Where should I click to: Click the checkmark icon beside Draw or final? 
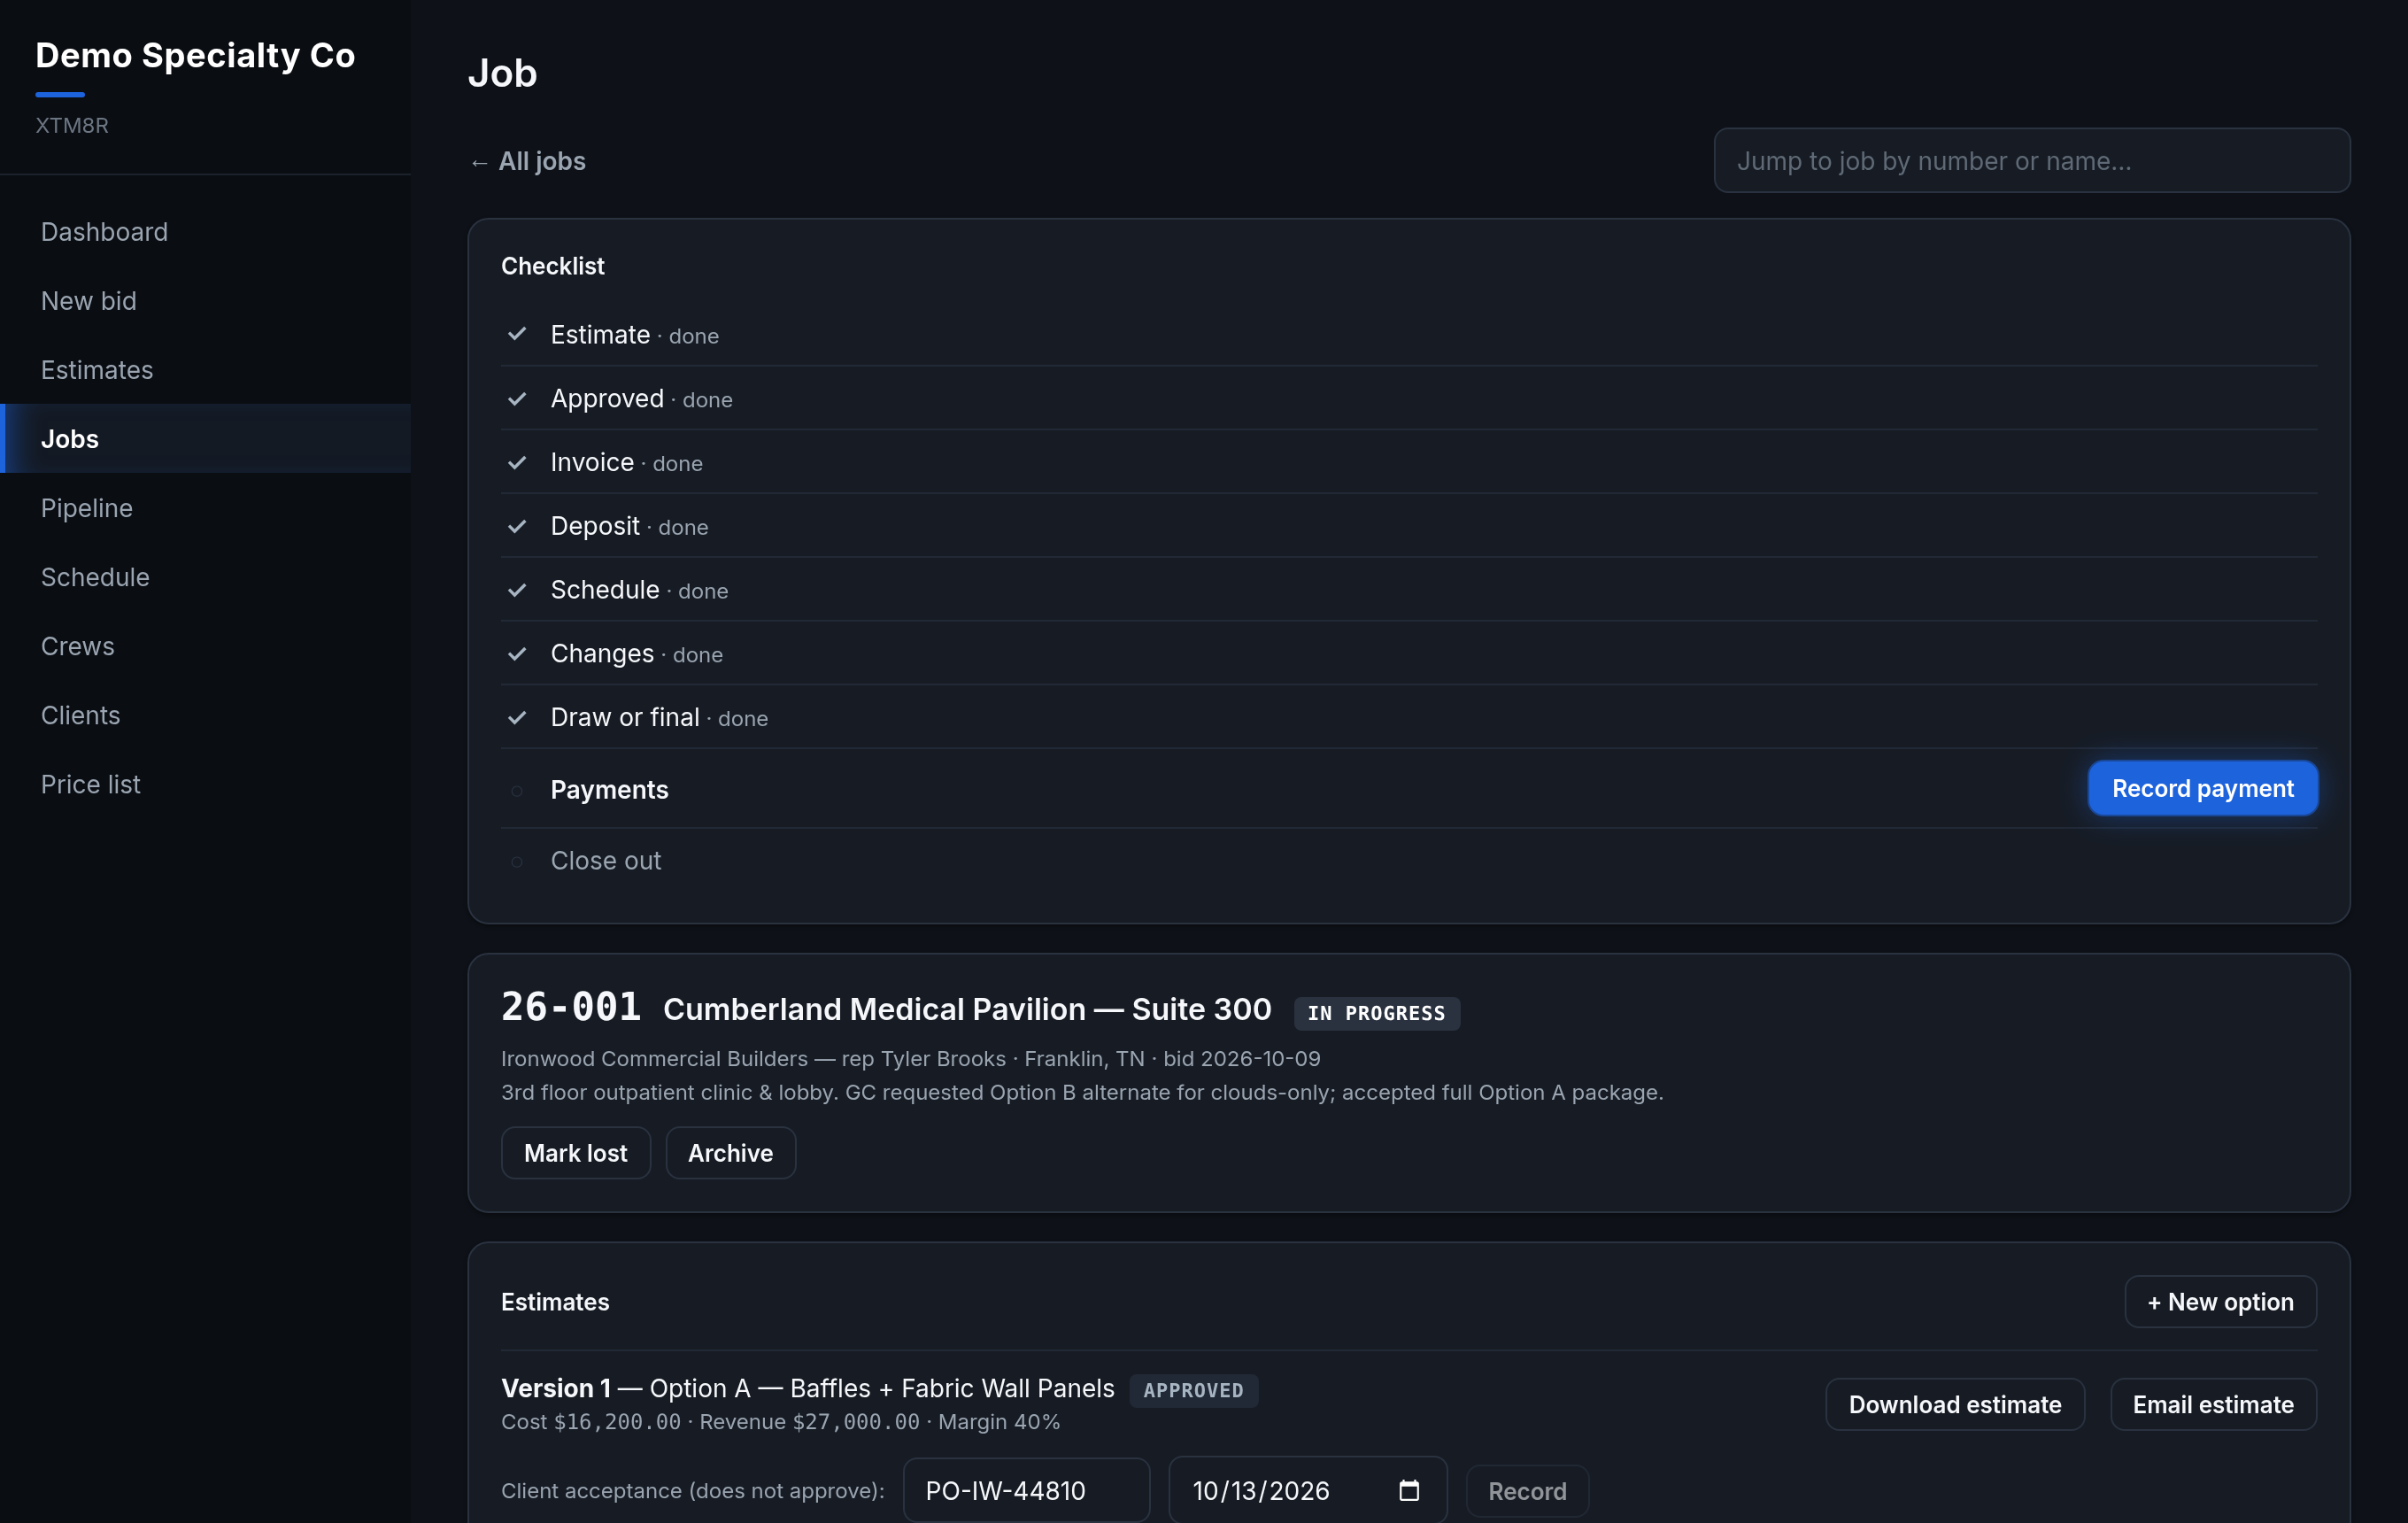517,717
